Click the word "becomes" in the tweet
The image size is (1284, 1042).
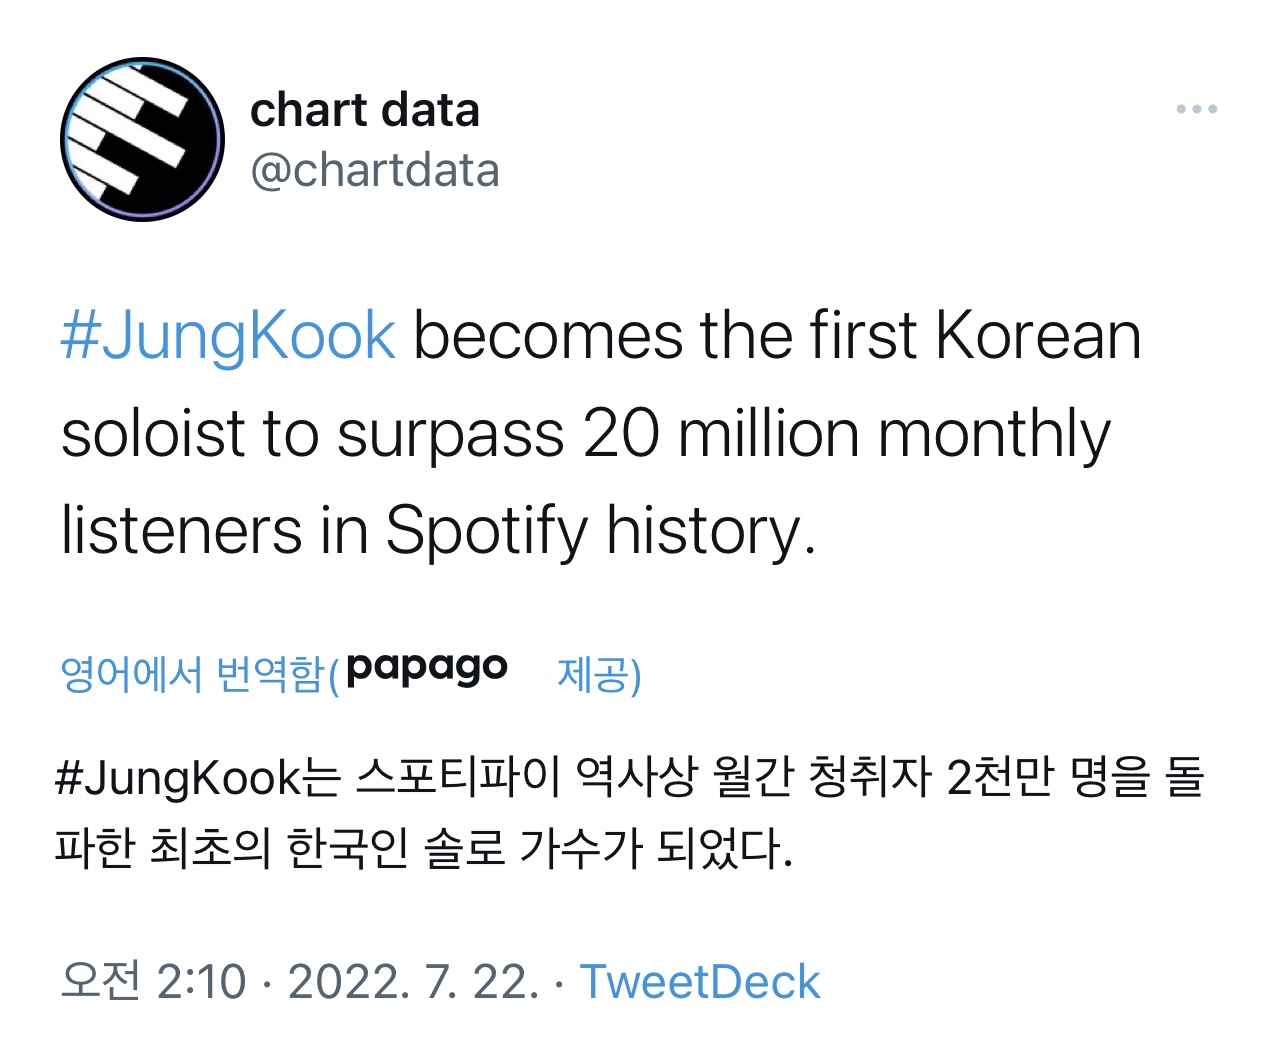tap(548, 335)
